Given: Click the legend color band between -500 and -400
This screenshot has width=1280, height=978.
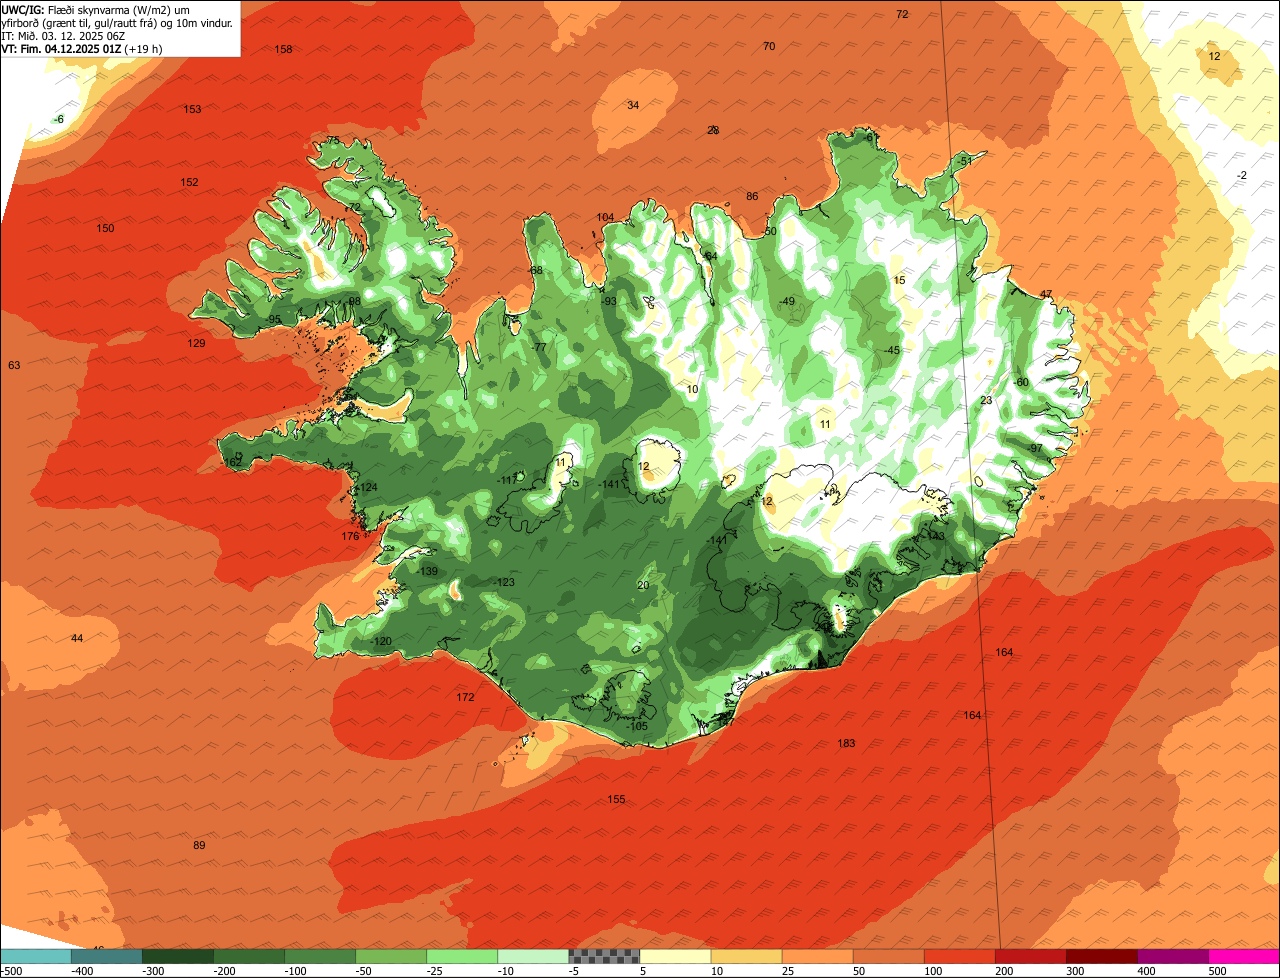Looking at the screenshot, I should pos(36,956).
